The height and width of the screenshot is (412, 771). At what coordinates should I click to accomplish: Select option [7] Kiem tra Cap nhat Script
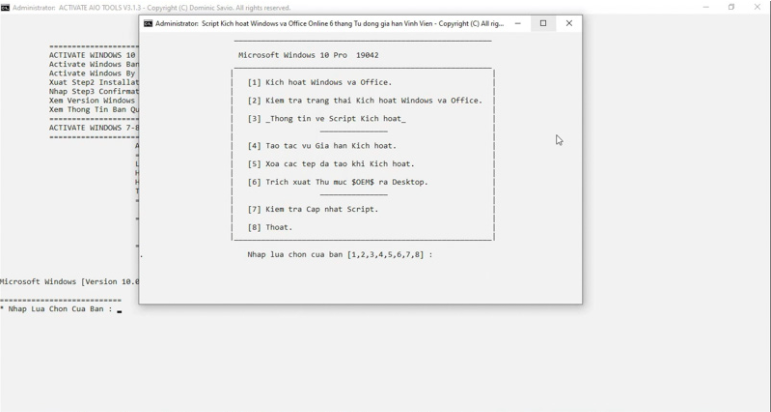coord(312,209)
